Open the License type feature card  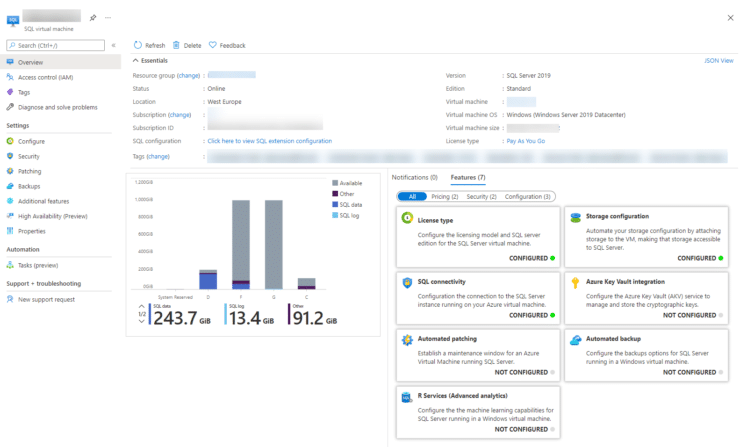point(478,237)
